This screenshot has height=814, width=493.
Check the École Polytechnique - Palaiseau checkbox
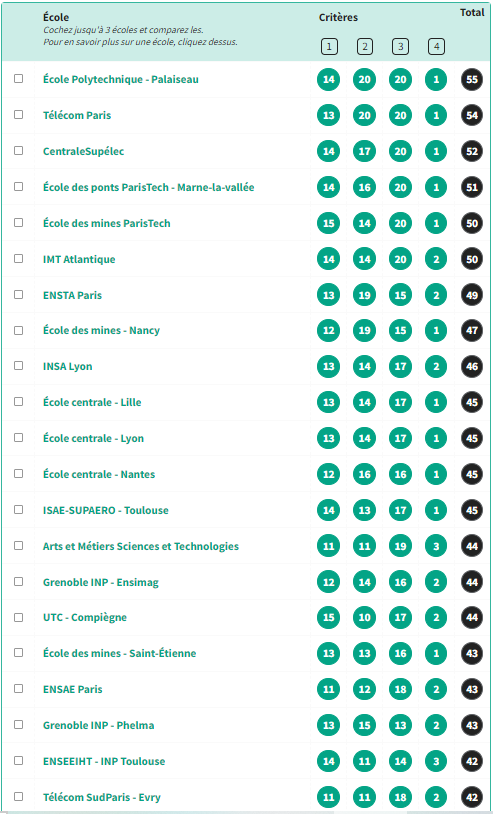click(19, 78)
